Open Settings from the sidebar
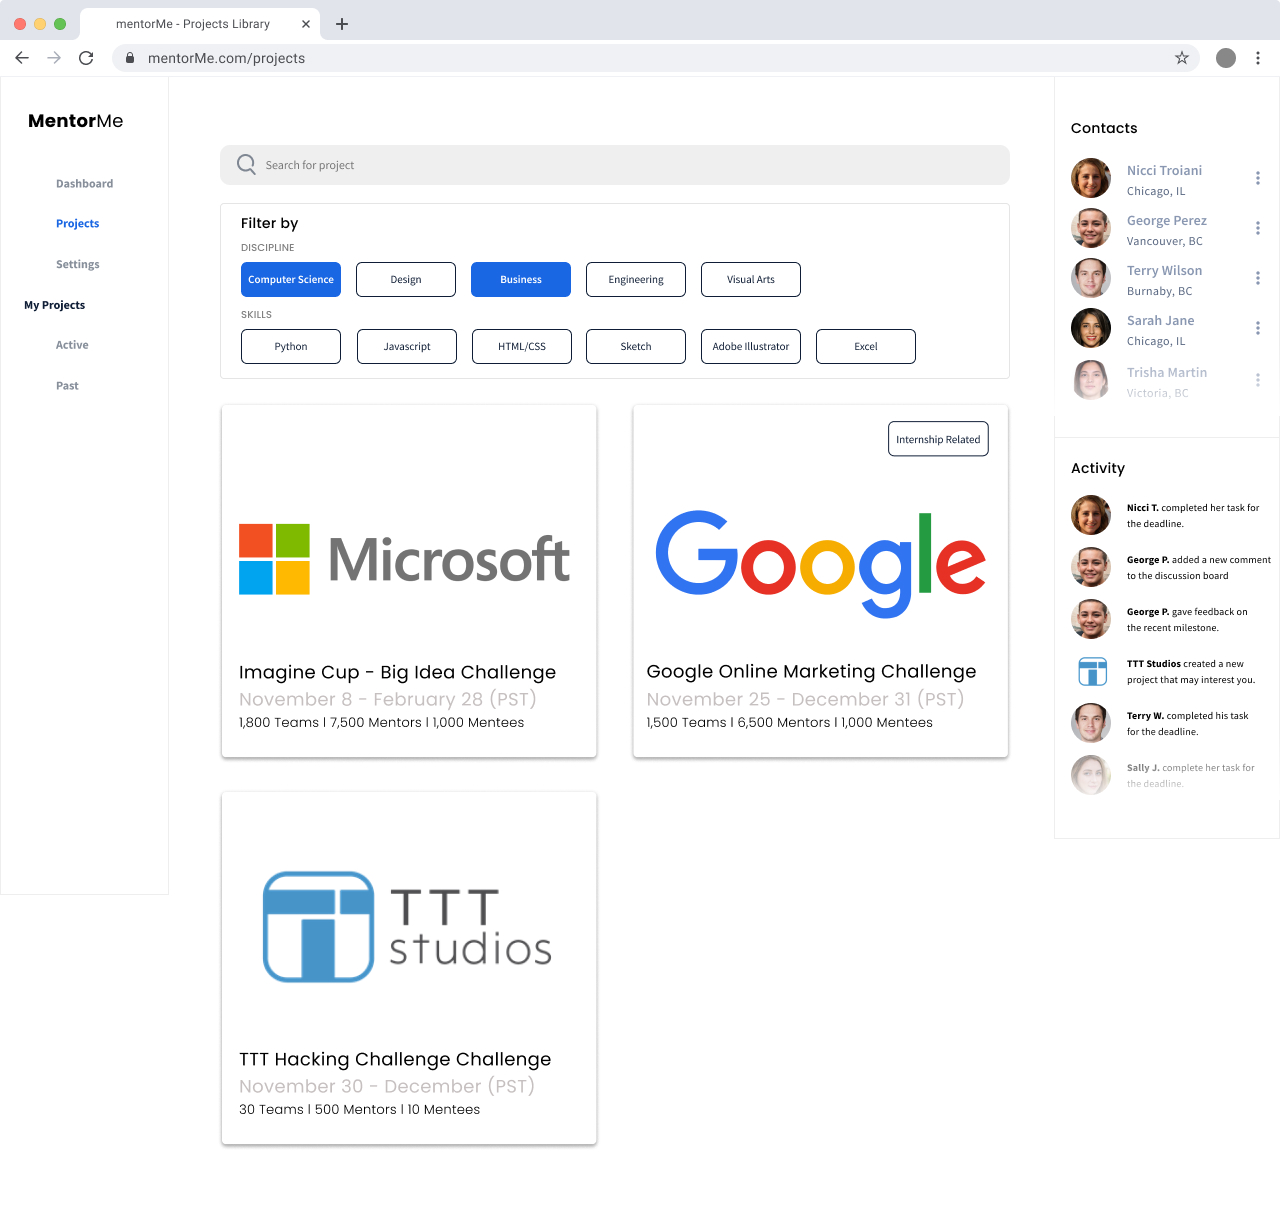The height and width of the screenshot is (1216, 1280). point(78,265)
